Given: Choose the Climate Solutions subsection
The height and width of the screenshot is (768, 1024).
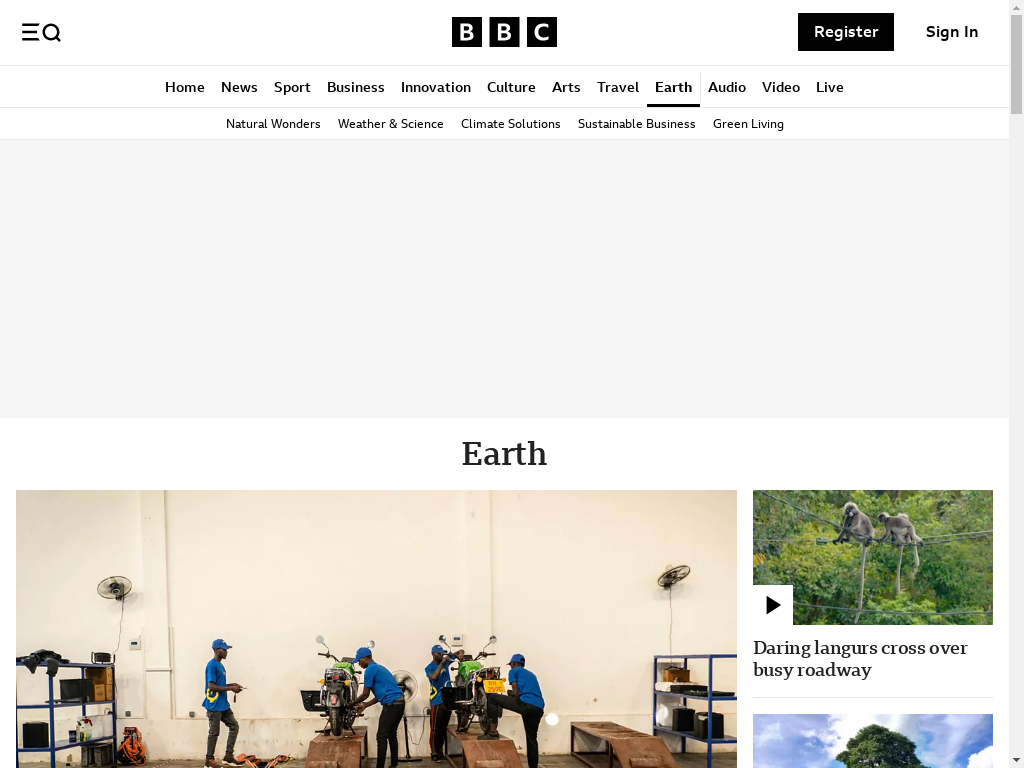Looking at the screenshot, I should 511,124.
